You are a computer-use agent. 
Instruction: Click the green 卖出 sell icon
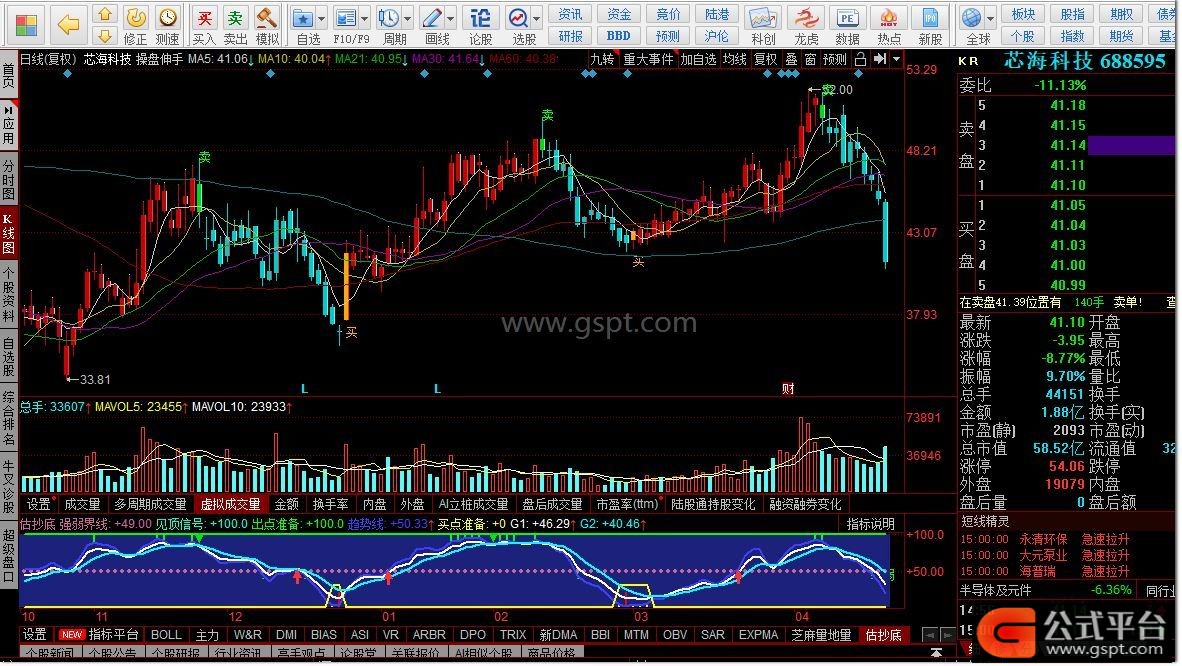tap(235, 25)
